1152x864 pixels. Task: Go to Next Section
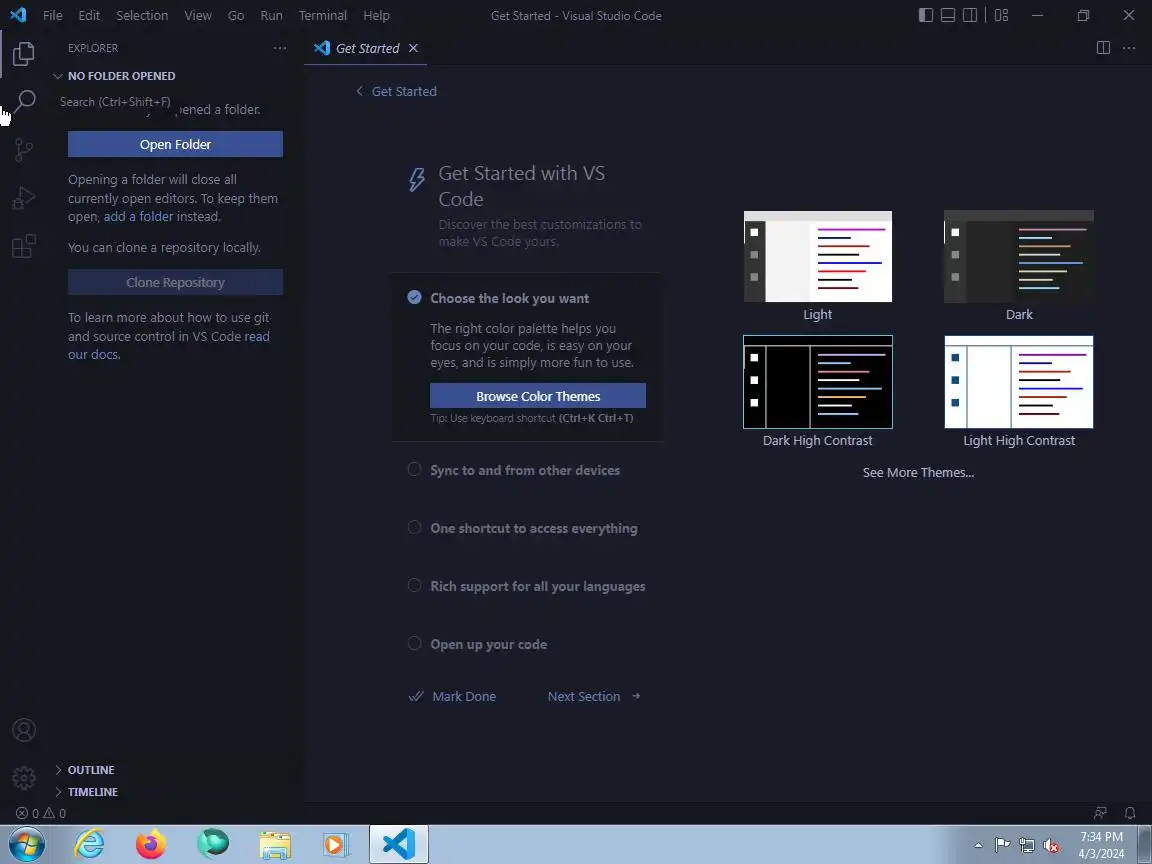pos(594,696)
